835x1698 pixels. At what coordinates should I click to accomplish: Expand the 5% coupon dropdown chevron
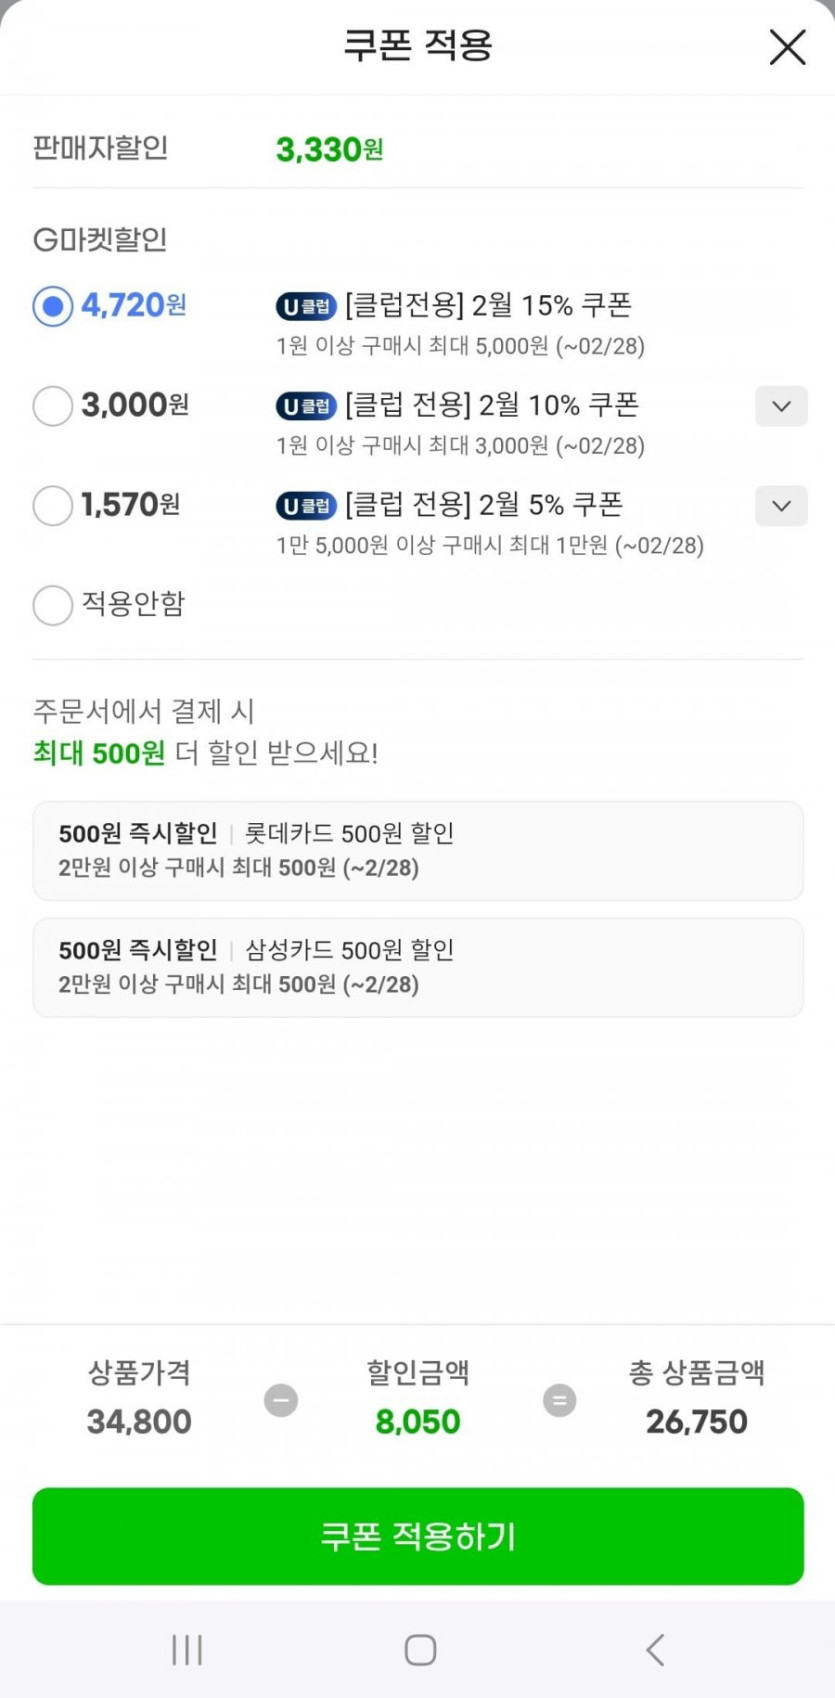pyautogui.click(x=781, y=506)
